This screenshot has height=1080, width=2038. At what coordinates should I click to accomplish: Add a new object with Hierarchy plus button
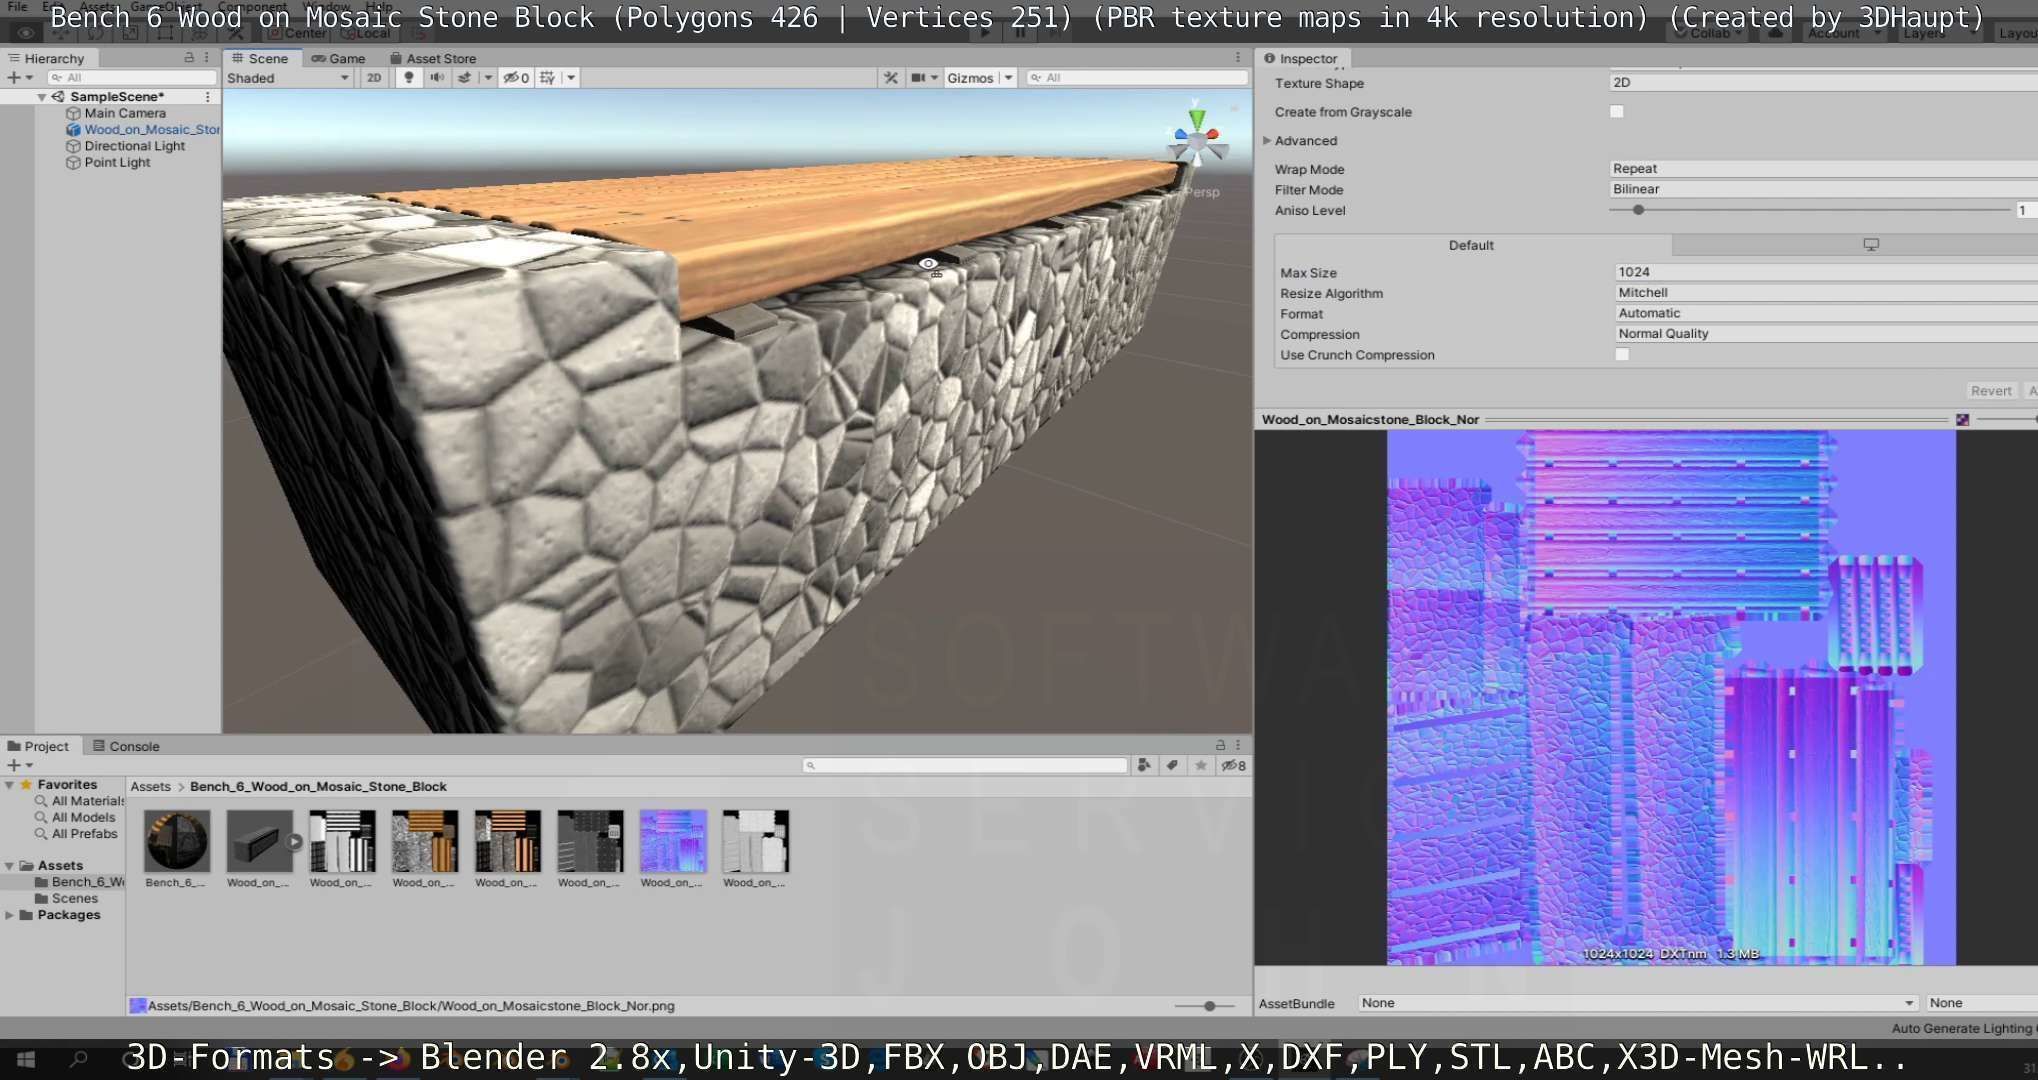point(14,77)
